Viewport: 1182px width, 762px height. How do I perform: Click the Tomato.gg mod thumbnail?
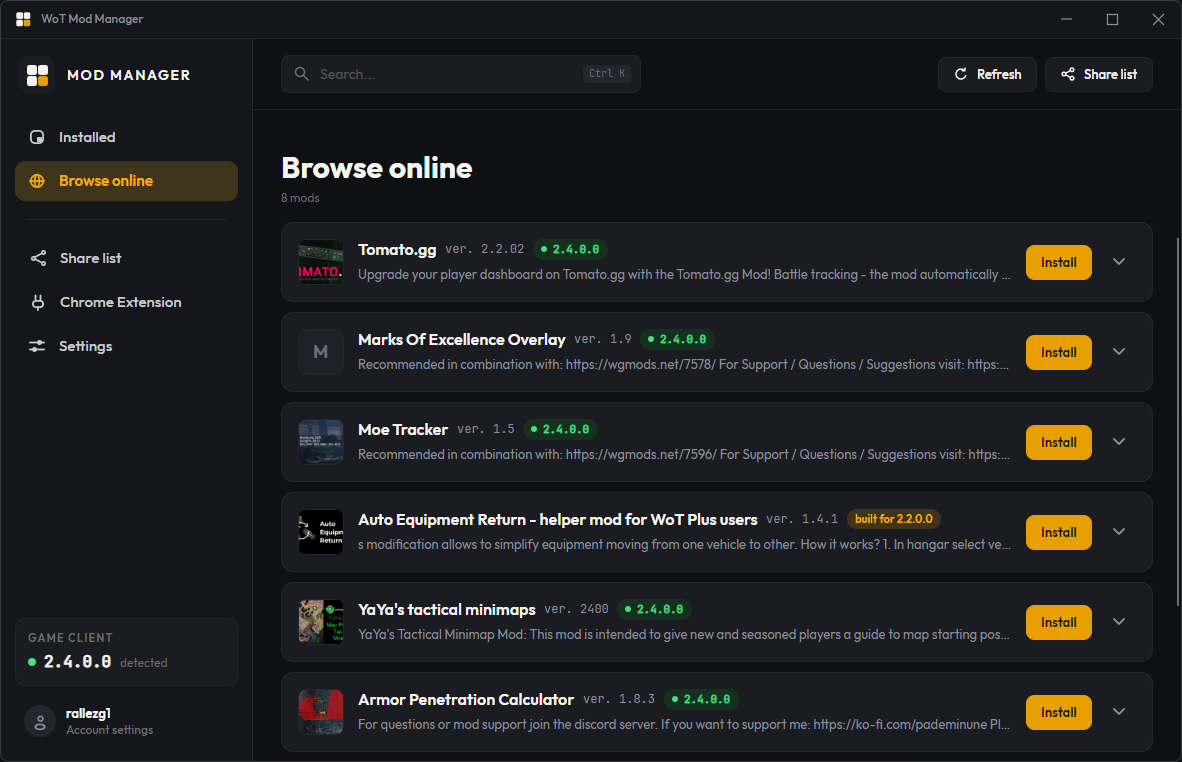click(320, 262)
